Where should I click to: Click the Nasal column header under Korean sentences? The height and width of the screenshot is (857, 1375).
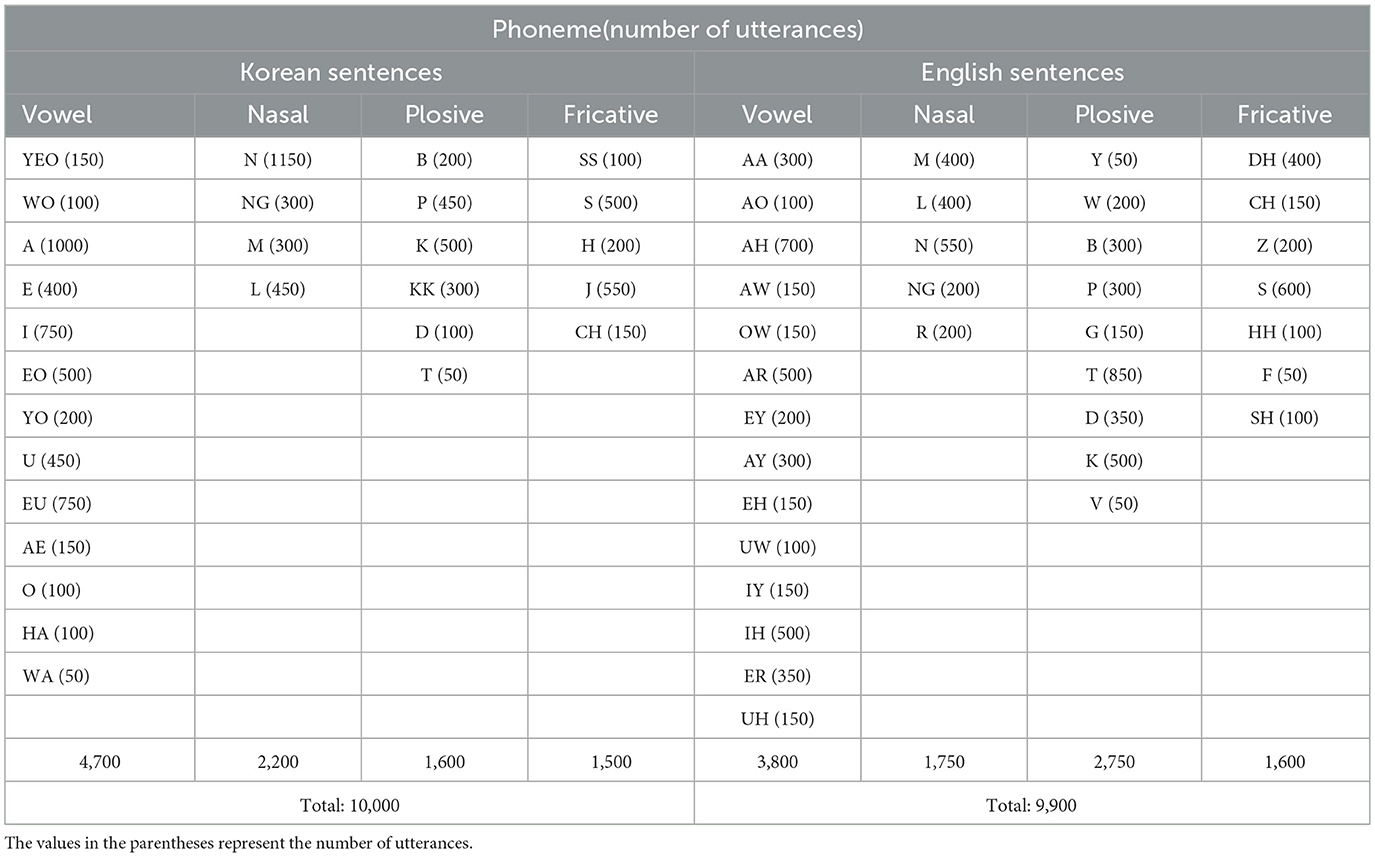[x=276, y=115]
